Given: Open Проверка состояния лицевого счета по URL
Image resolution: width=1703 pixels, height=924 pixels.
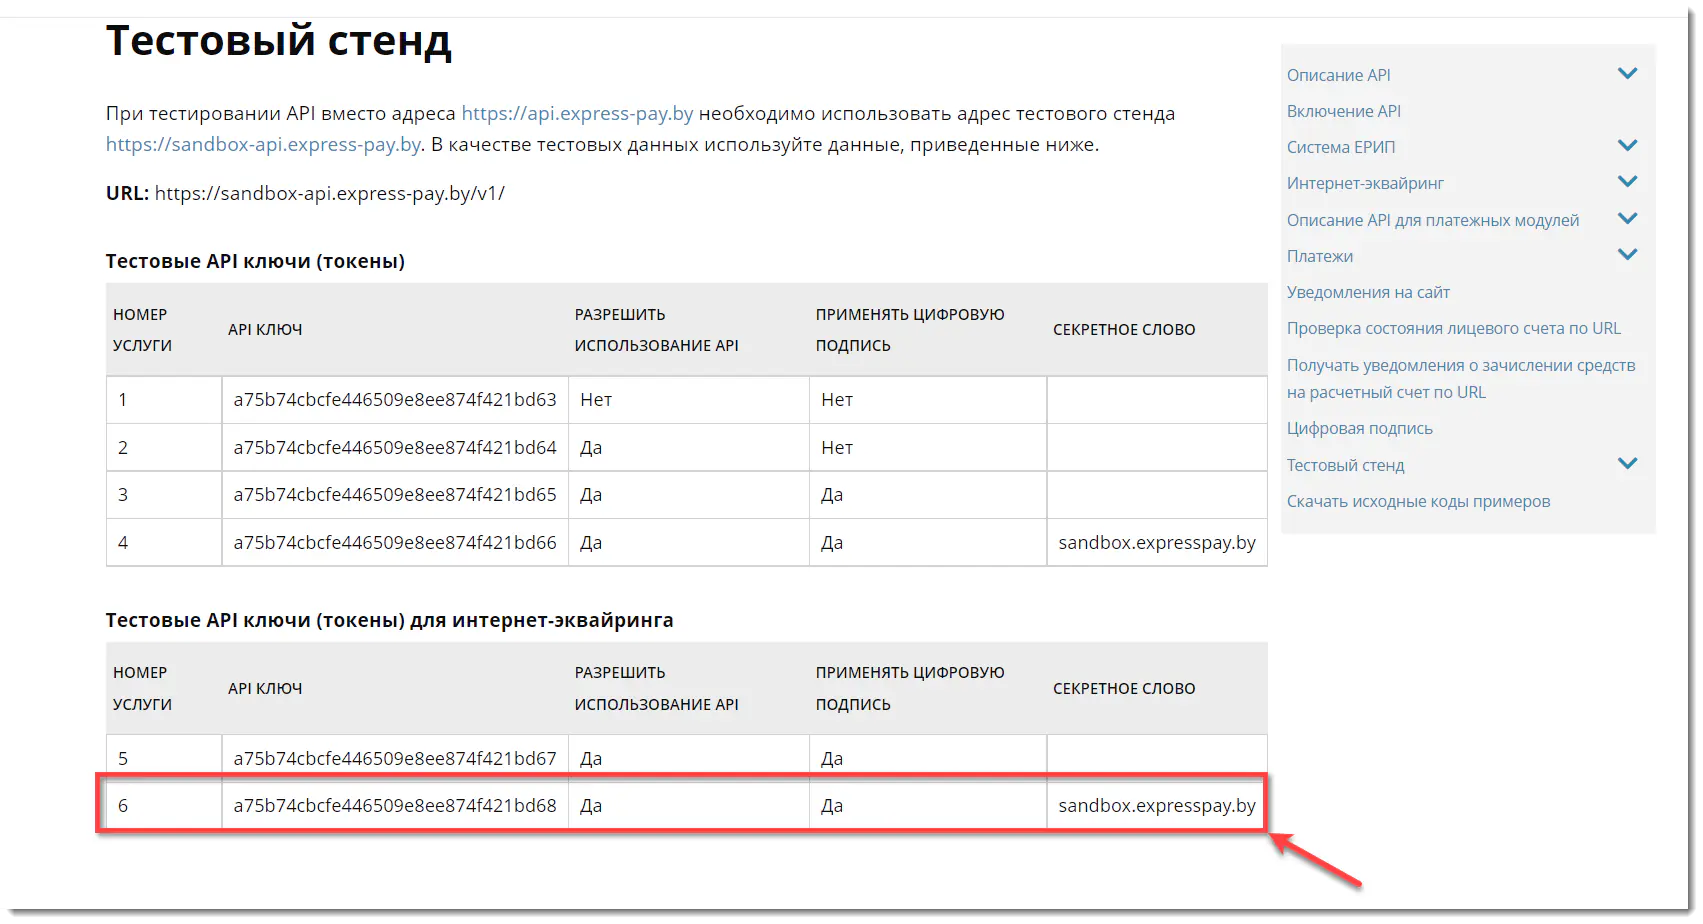Looking at the screenshot, I should click(1453, 328).
